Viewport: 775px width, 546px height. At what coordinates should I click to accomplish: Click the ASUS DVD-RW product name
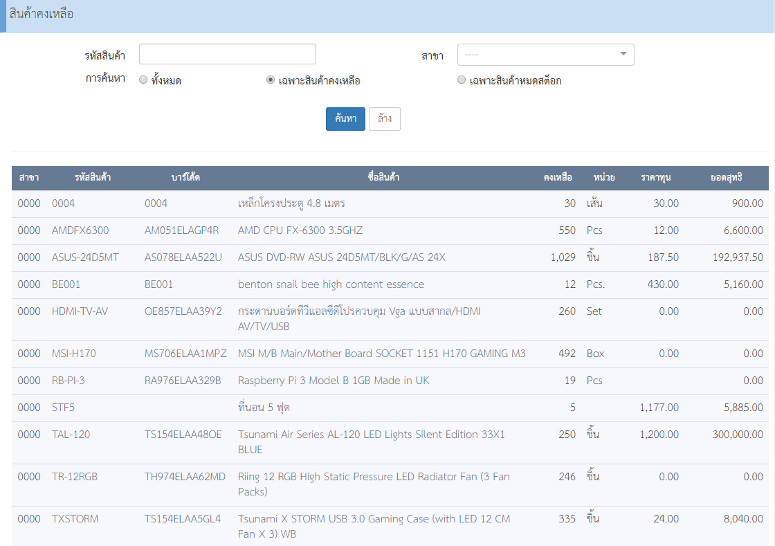[342, 257]
